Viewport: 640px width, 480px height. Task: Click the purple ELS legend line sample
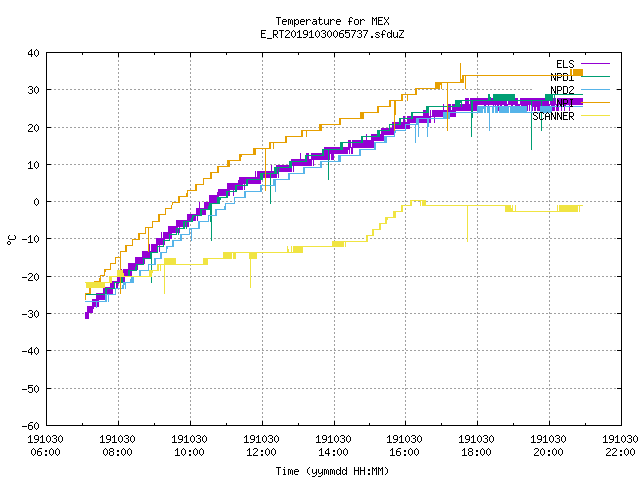(595, 64)
